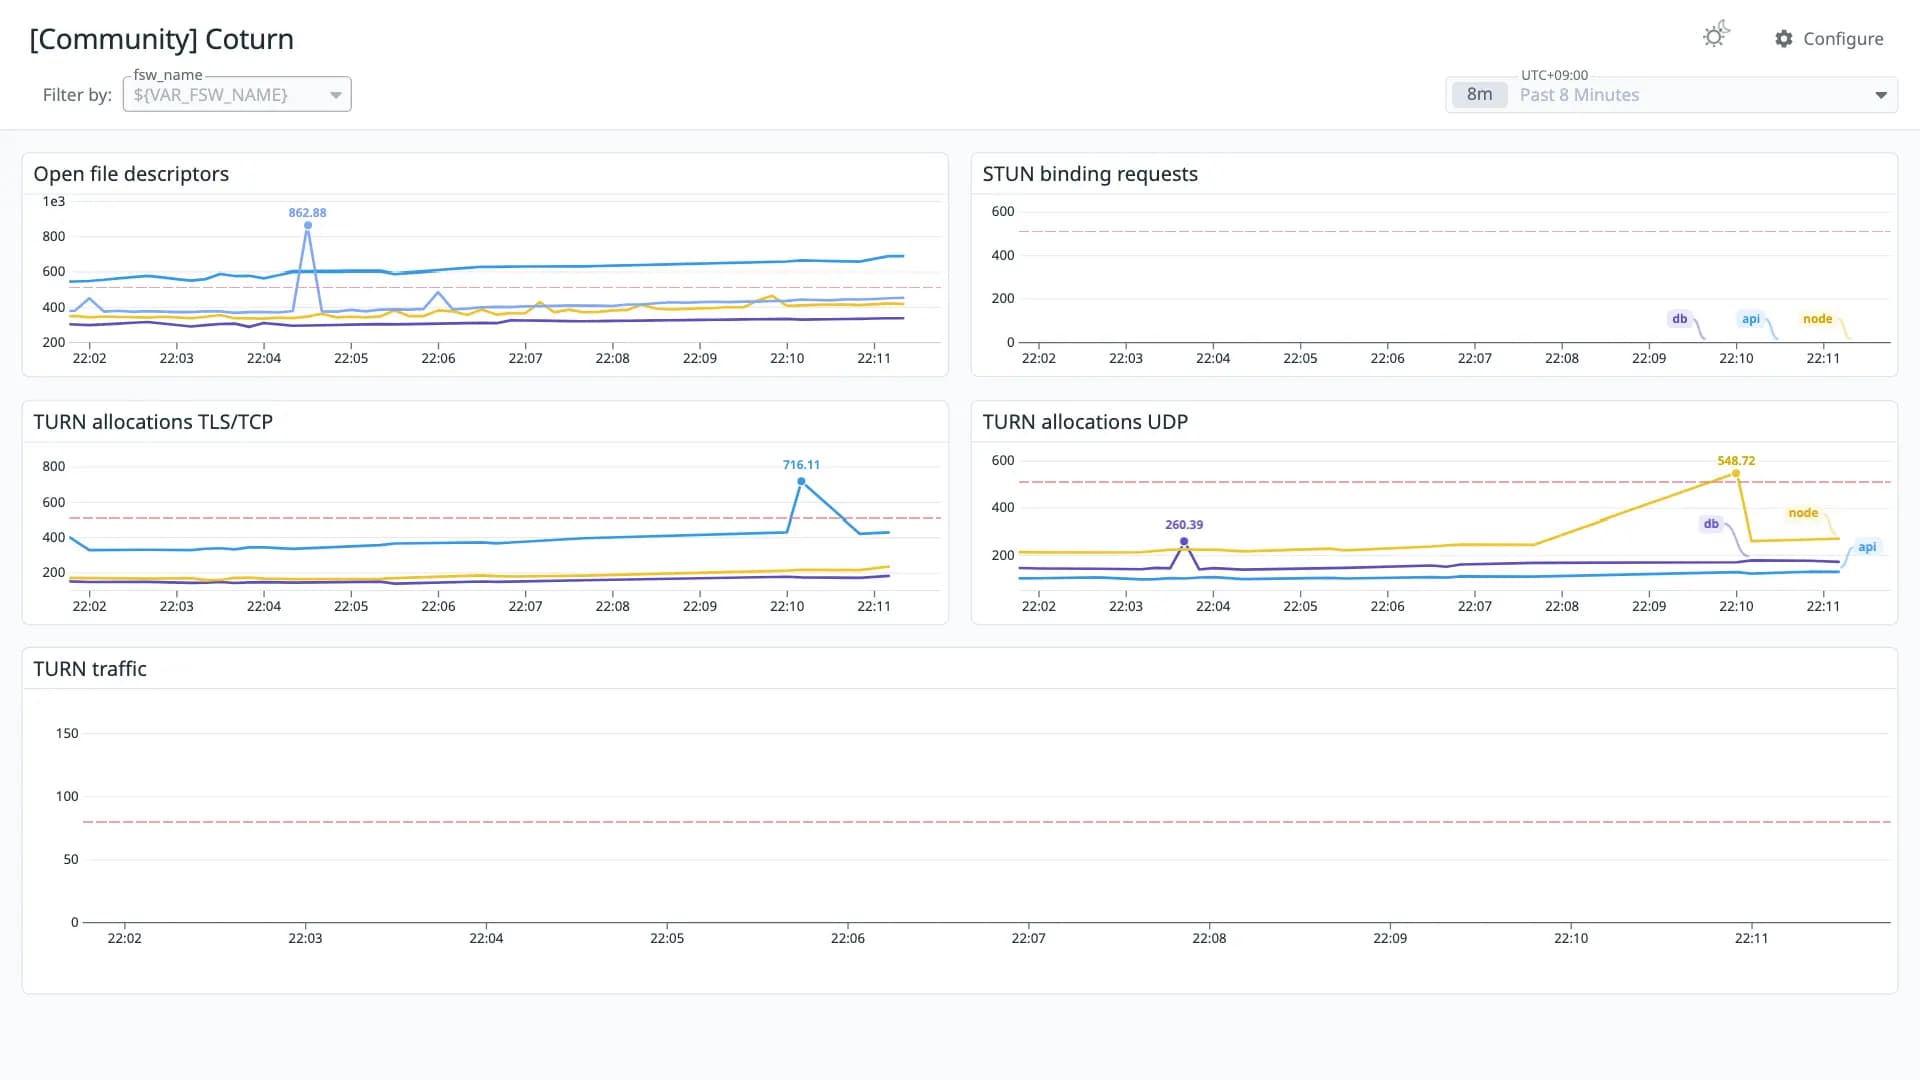
Task: Select node tag in TURN allocations UDP
Action: click(1803, 513)
